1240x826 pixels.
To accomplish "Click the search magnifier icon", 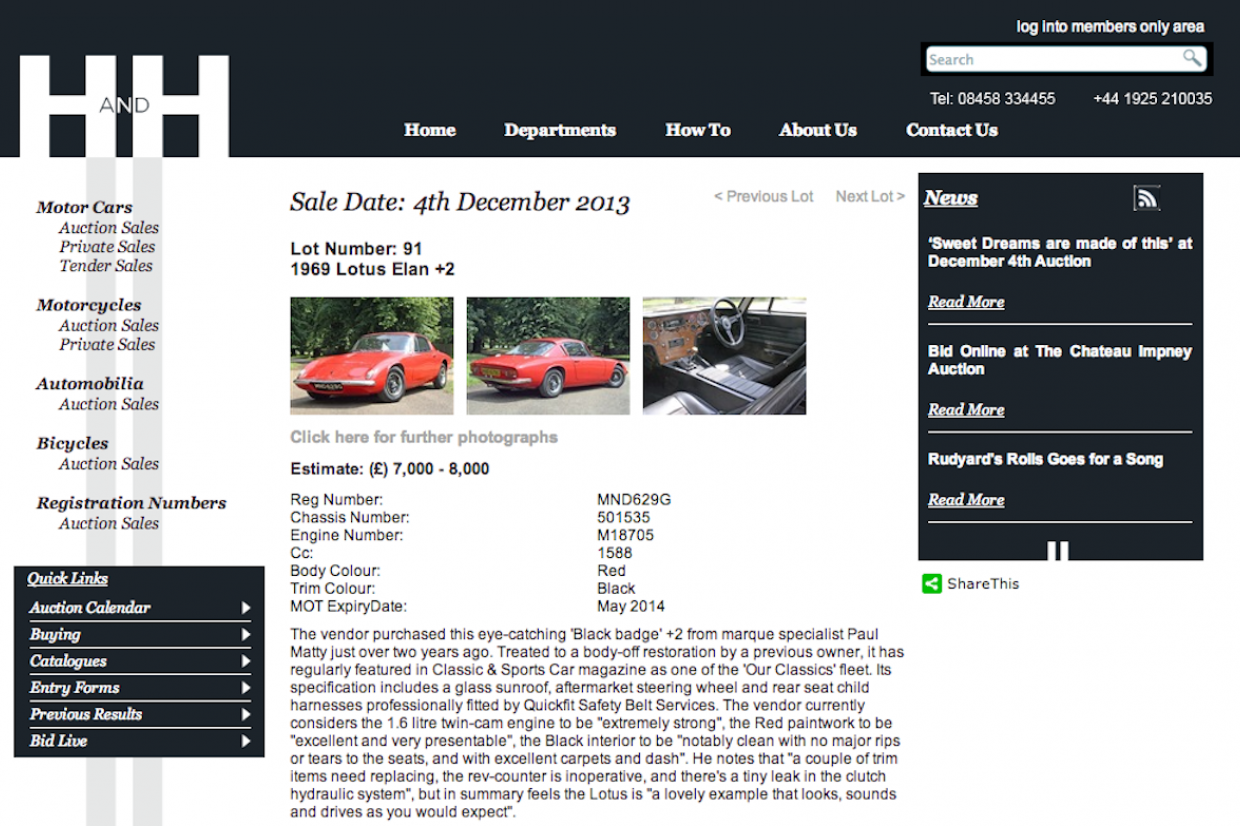I will pyautogui.click(x=1192, y=58).
